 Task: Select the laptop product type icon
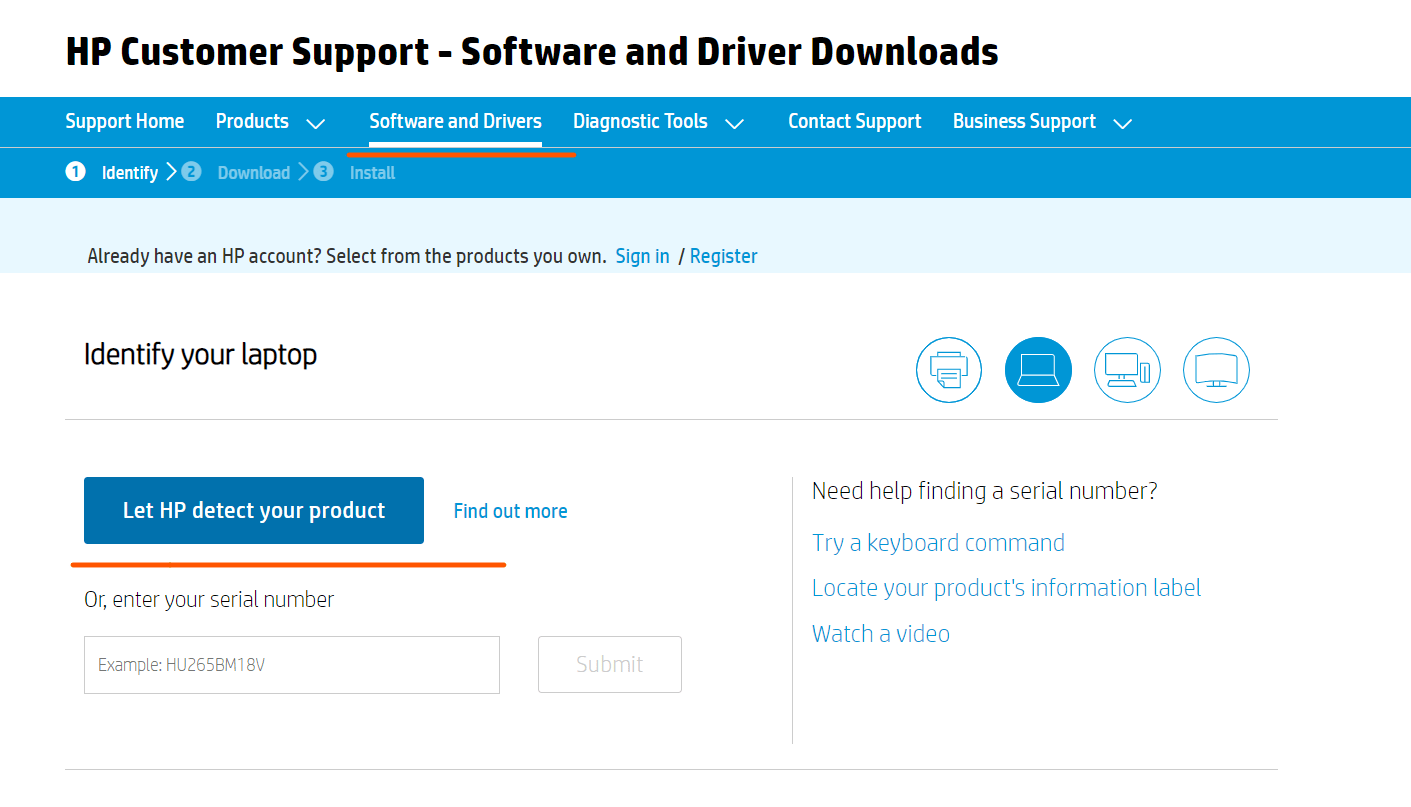point(1038,370)
